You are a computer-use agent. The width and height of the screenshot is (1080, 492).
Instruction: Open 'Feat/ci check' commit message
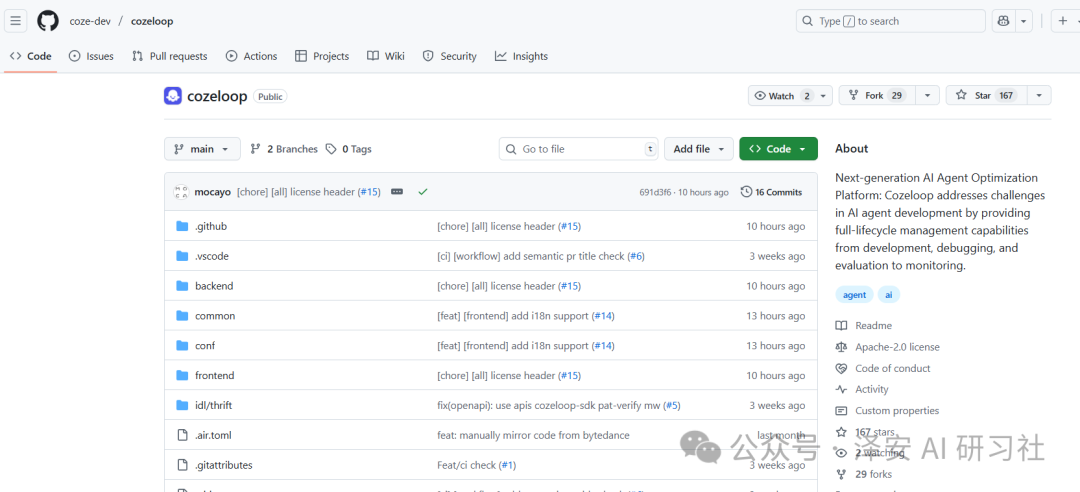pos(466,465)
